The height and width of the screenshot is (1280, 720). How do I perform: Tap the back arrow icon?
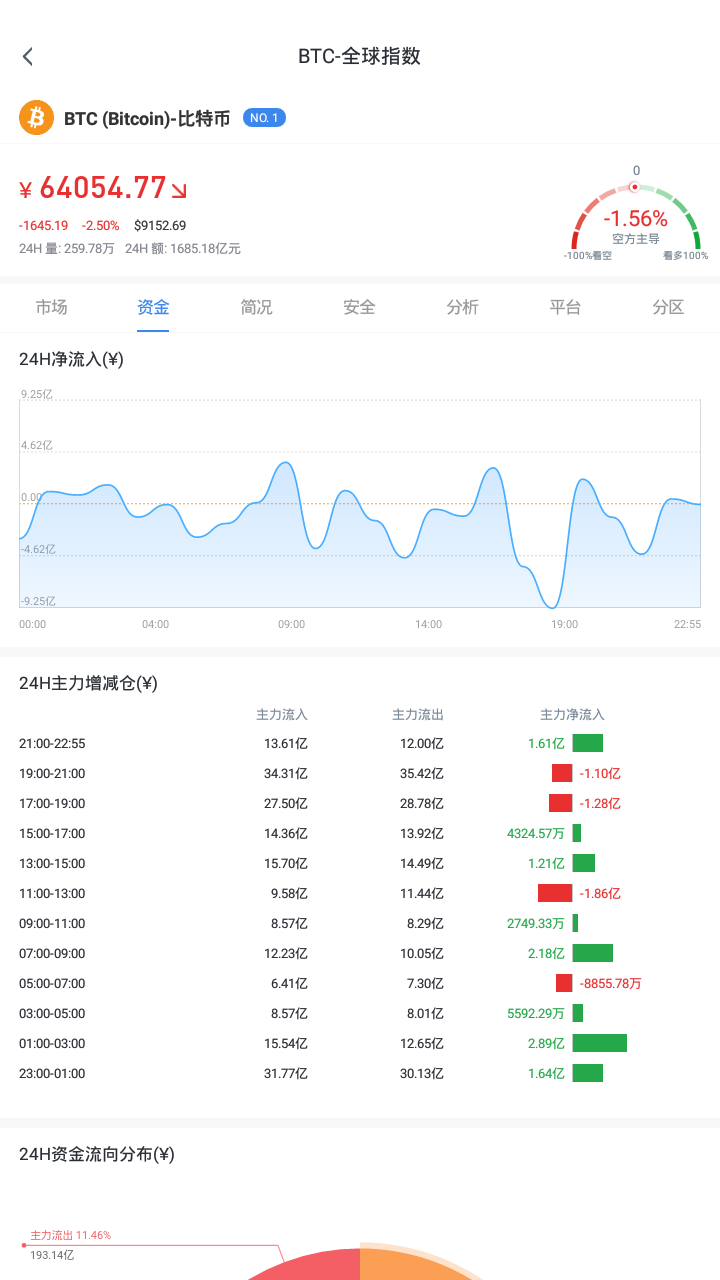tap(28, 57)
